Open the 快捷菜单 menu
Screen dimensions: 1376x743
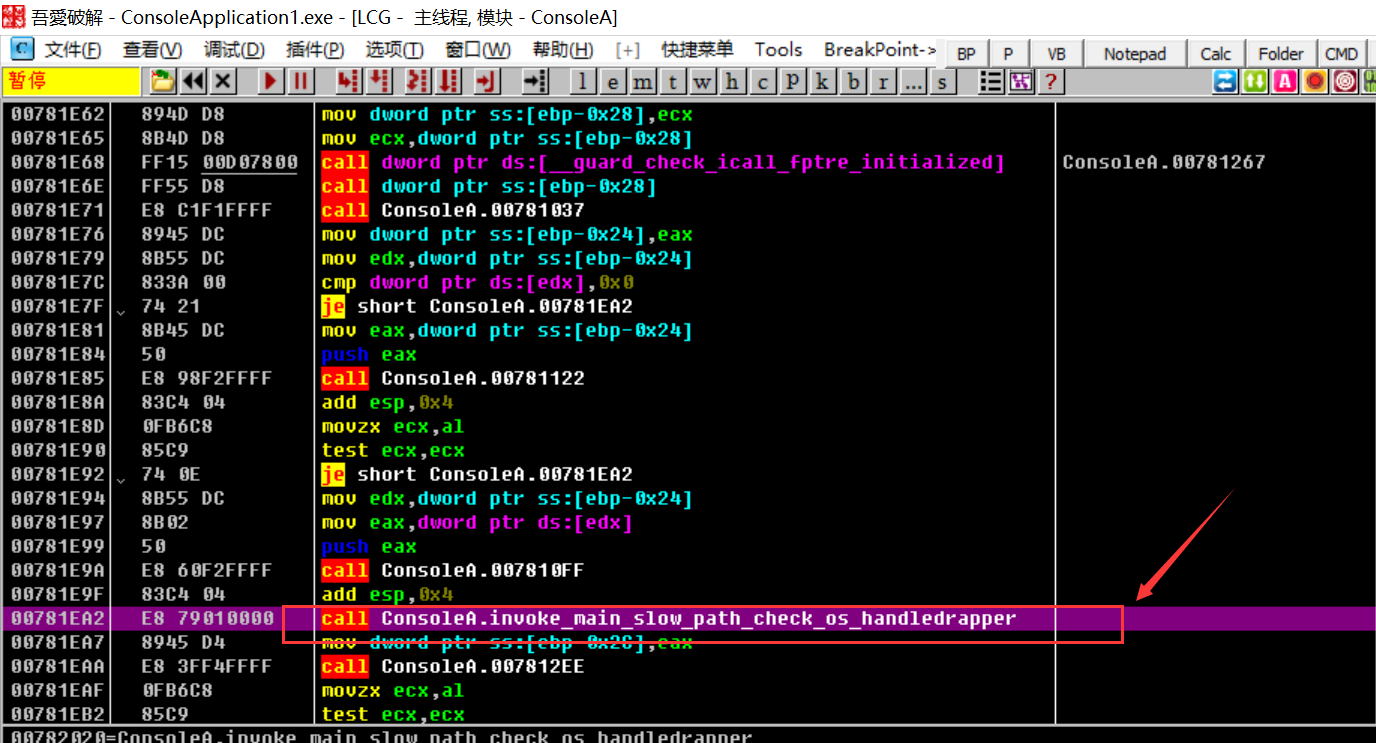pos(697,50)
